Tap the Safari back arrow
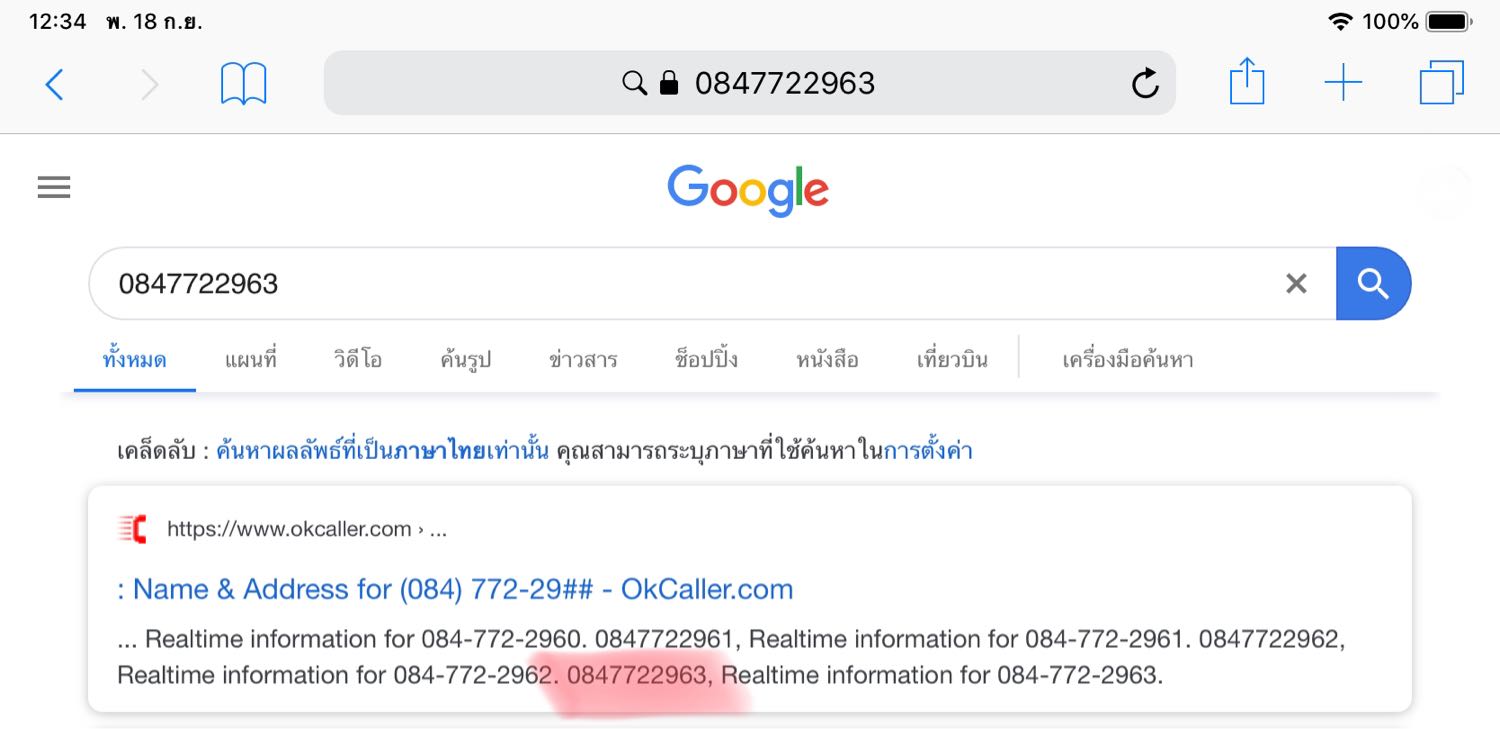The width and height of the screenshot is (1500, 729). click(x=55, y=84)
